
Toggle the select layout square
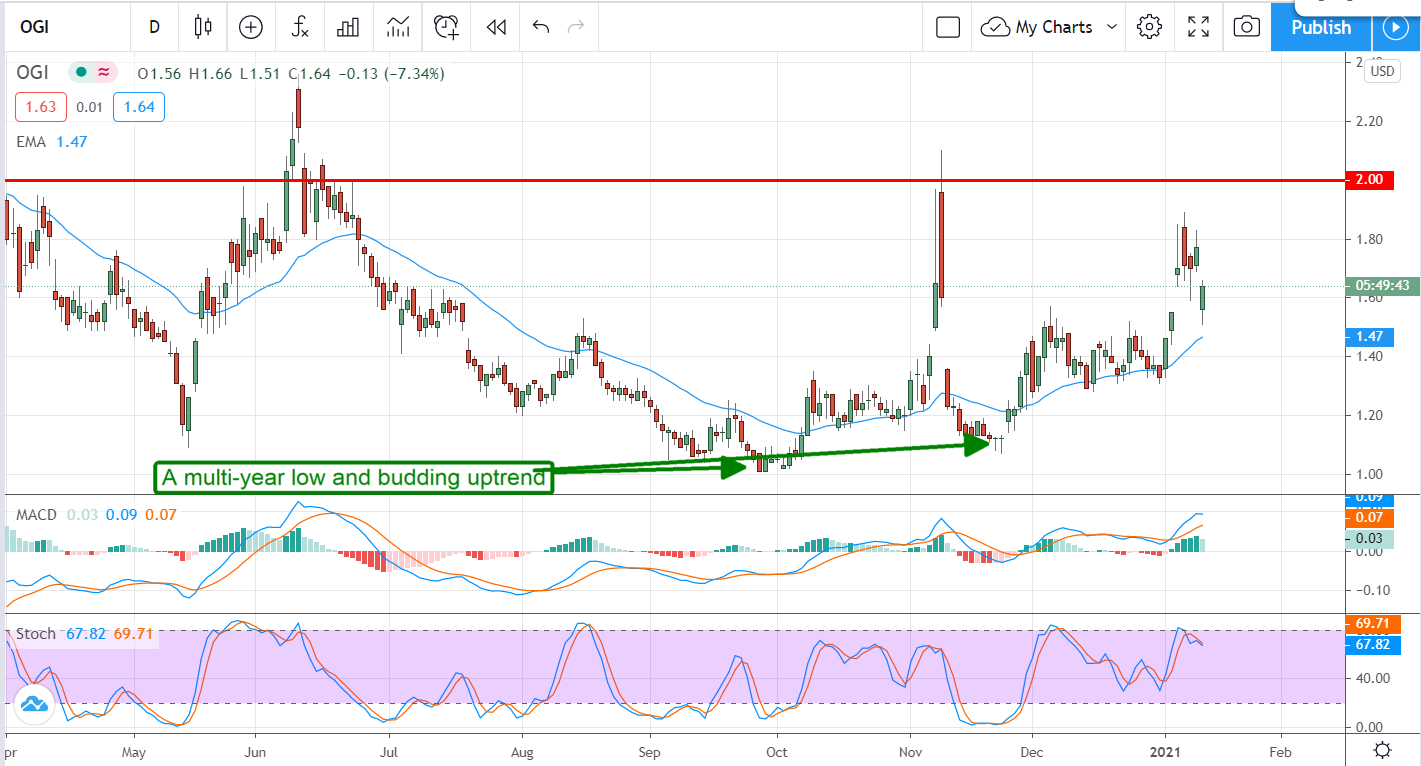tap(948, 27)
